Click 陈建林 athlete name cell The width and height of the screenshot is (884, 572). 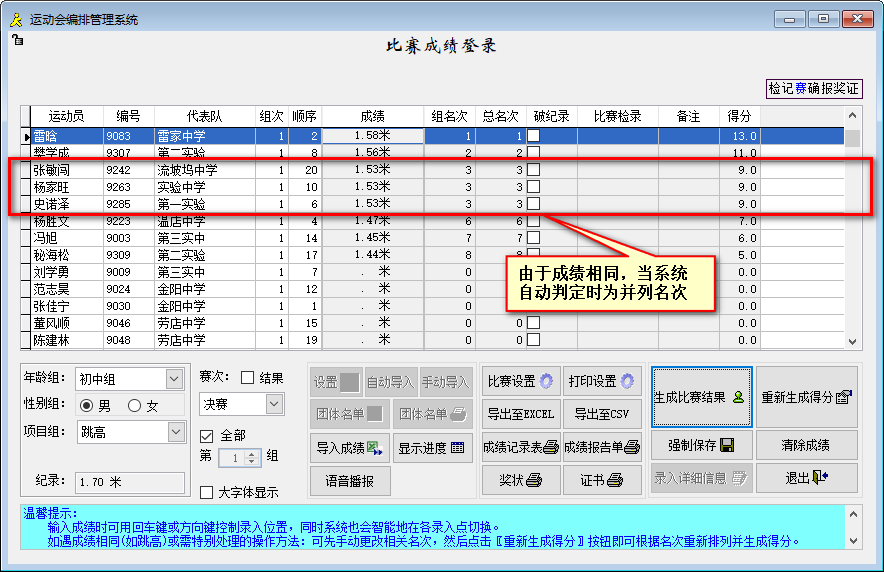67,340
